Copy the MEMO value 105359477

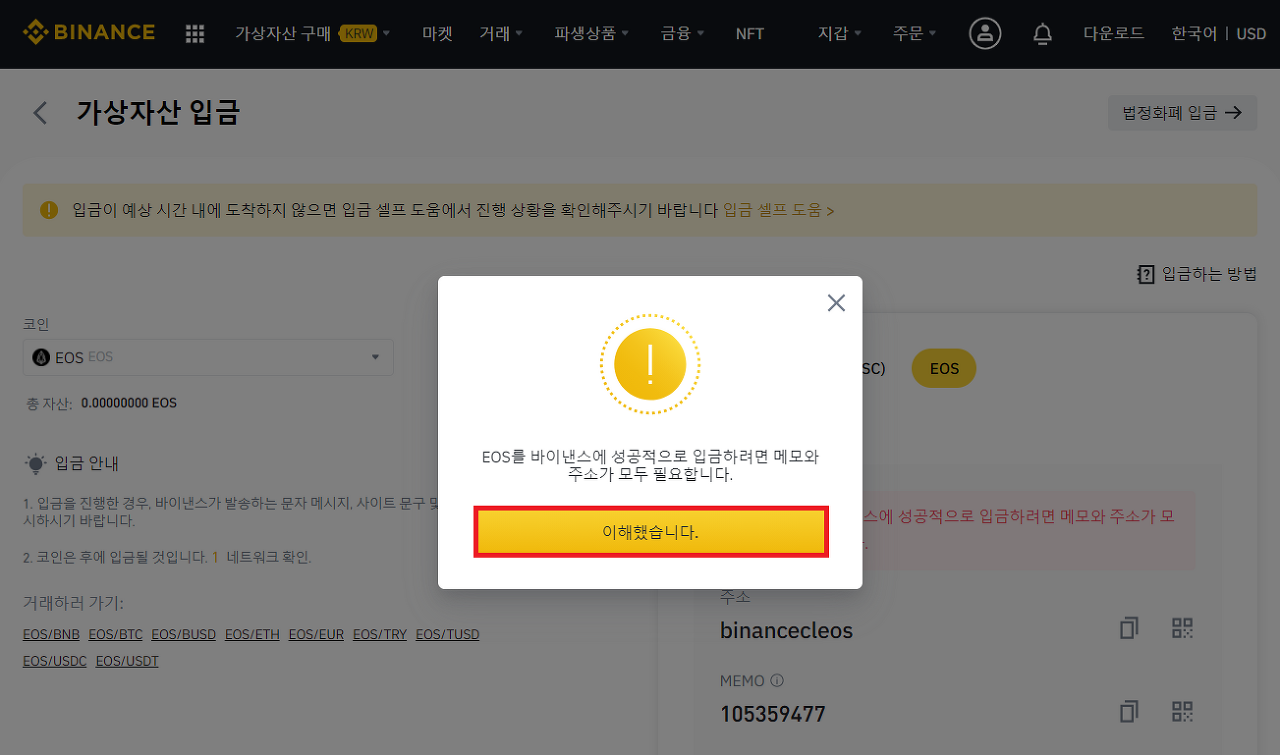[1128, 711]
